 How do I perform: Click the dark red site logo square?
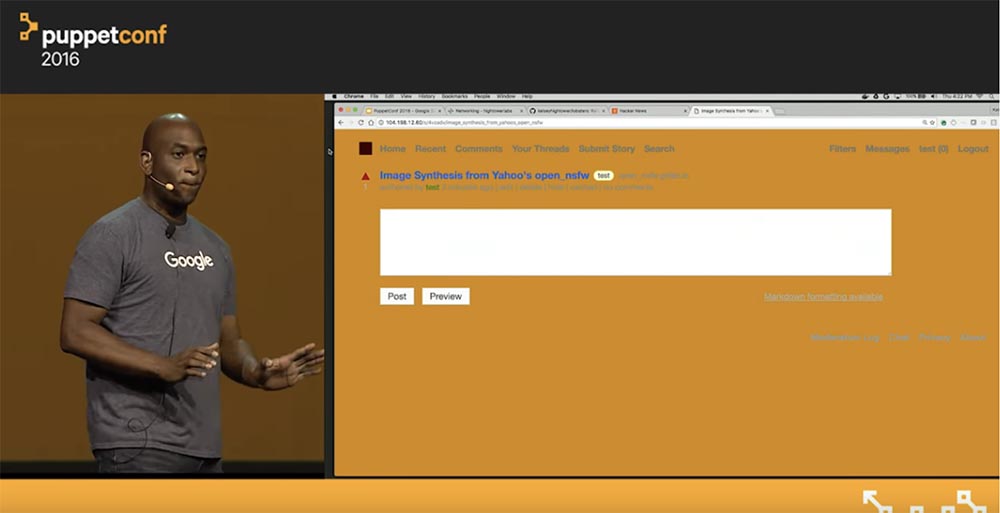[x=365, y=149]
